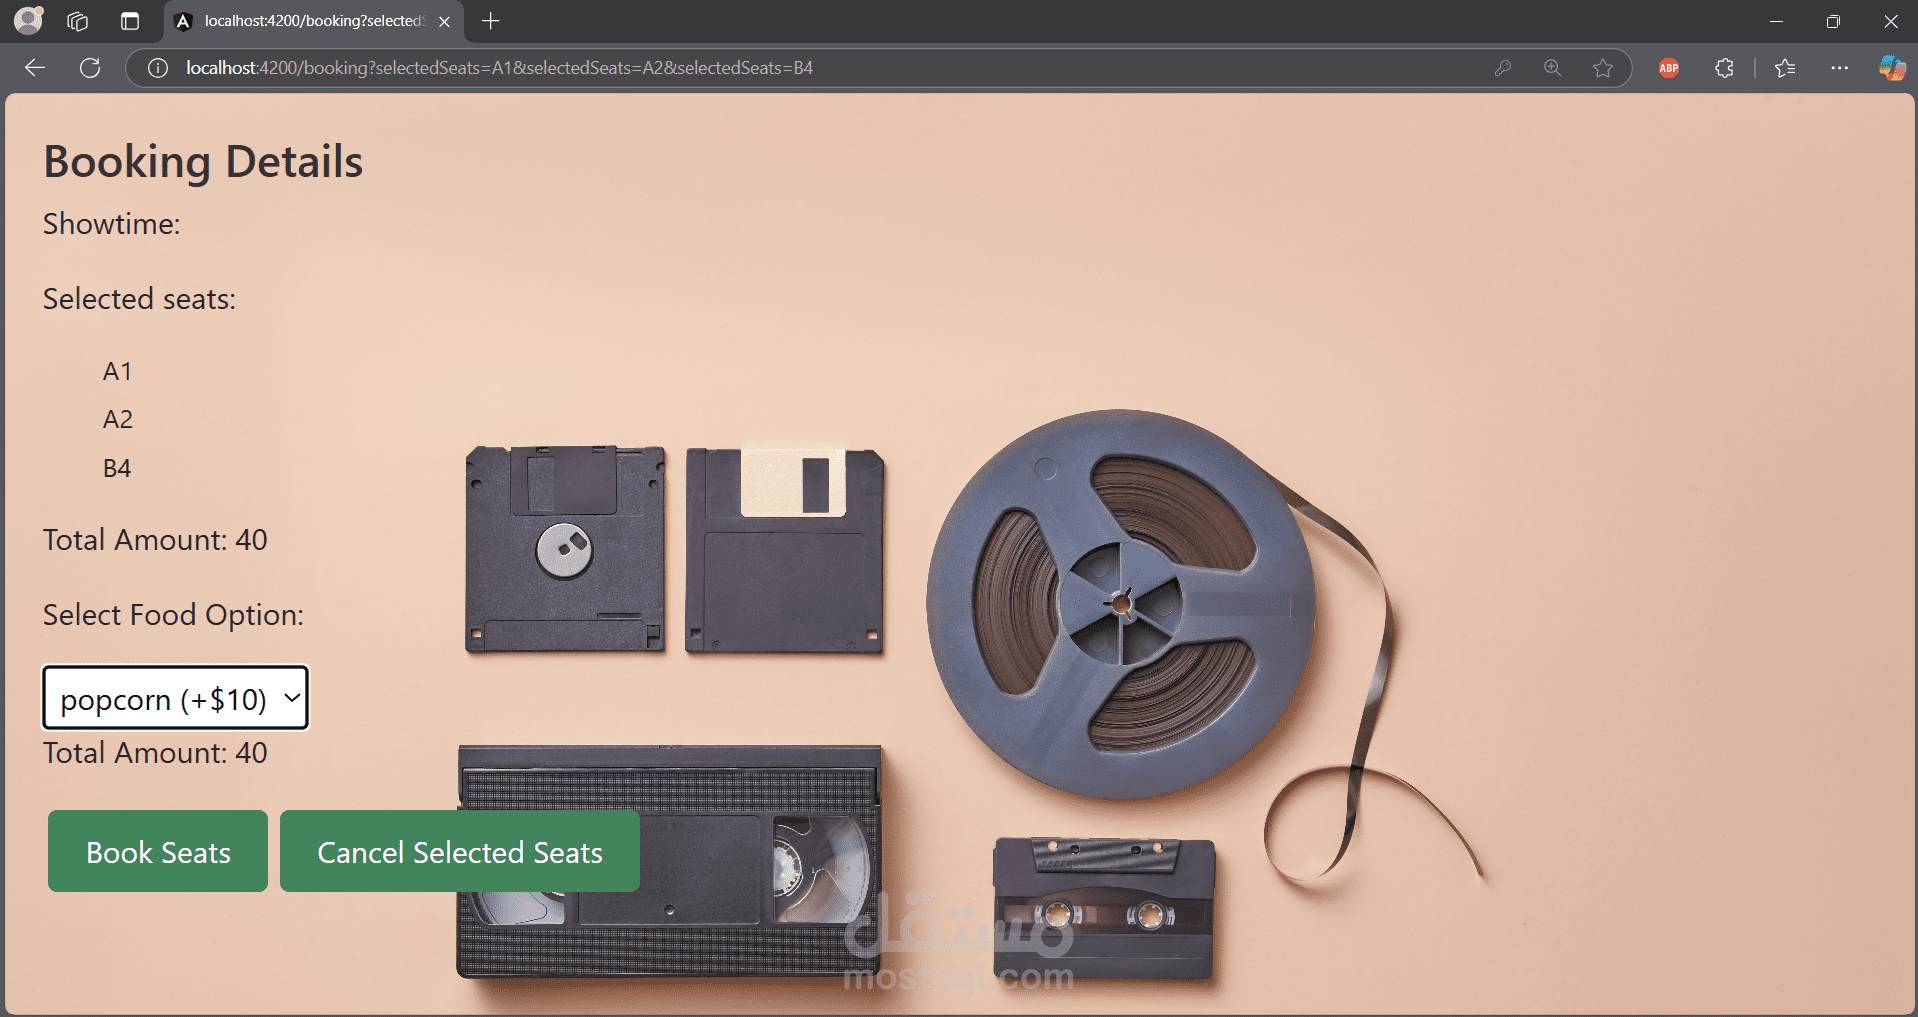Image resolution: width=1918 pixels, height=1017 pixels.
Task: Reload the booking page
Action: click(x=90, y=68)
